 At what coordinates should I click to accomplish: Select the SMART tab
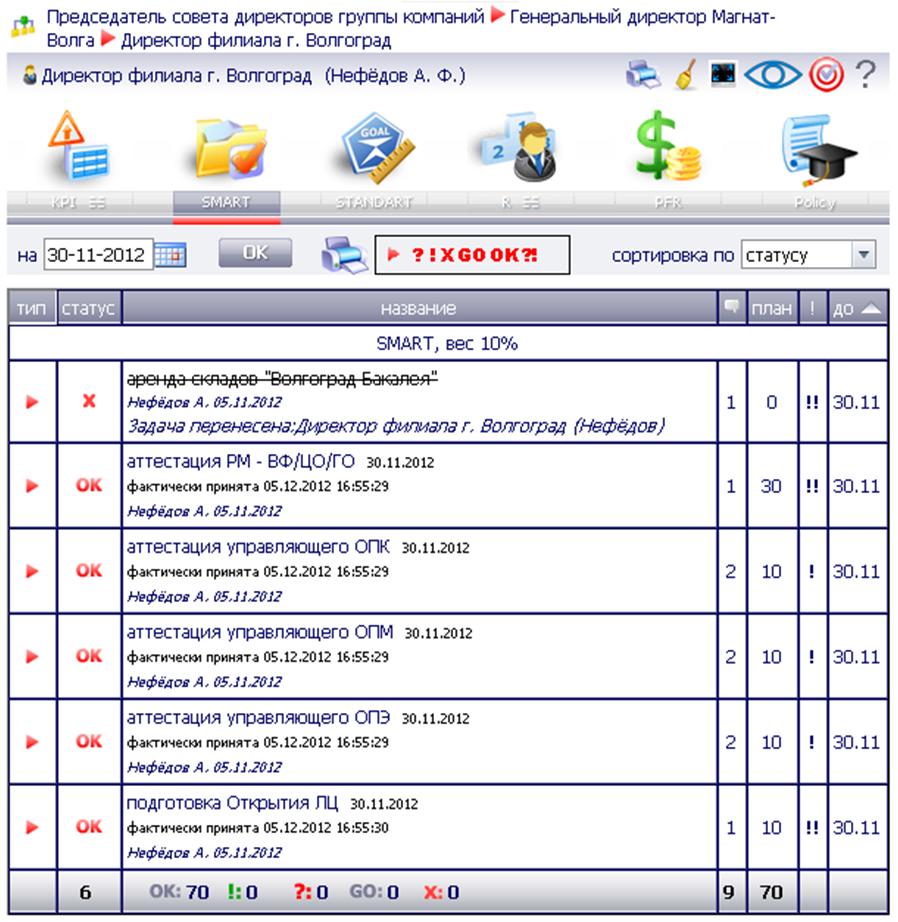pos(226,203)
